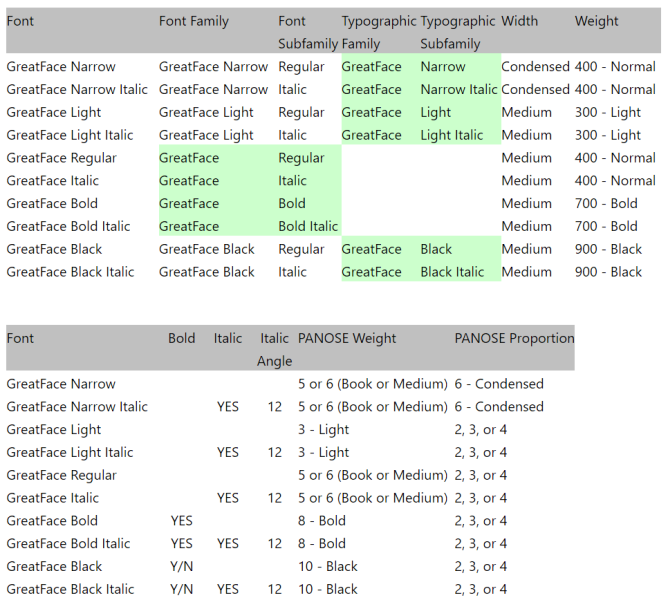Click 6 - Condensed proportion for GreatFace Narrow
The image size is (668, 600).
pyautogui.click(x=499, y=384)
